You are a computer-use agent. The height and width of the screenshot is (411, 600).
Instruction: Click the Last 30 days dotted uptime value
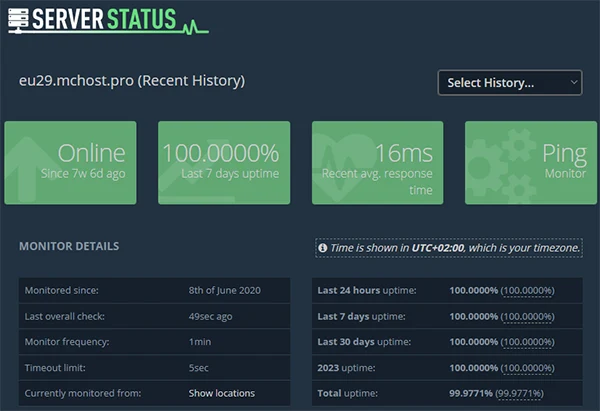[x=528, y=342]
